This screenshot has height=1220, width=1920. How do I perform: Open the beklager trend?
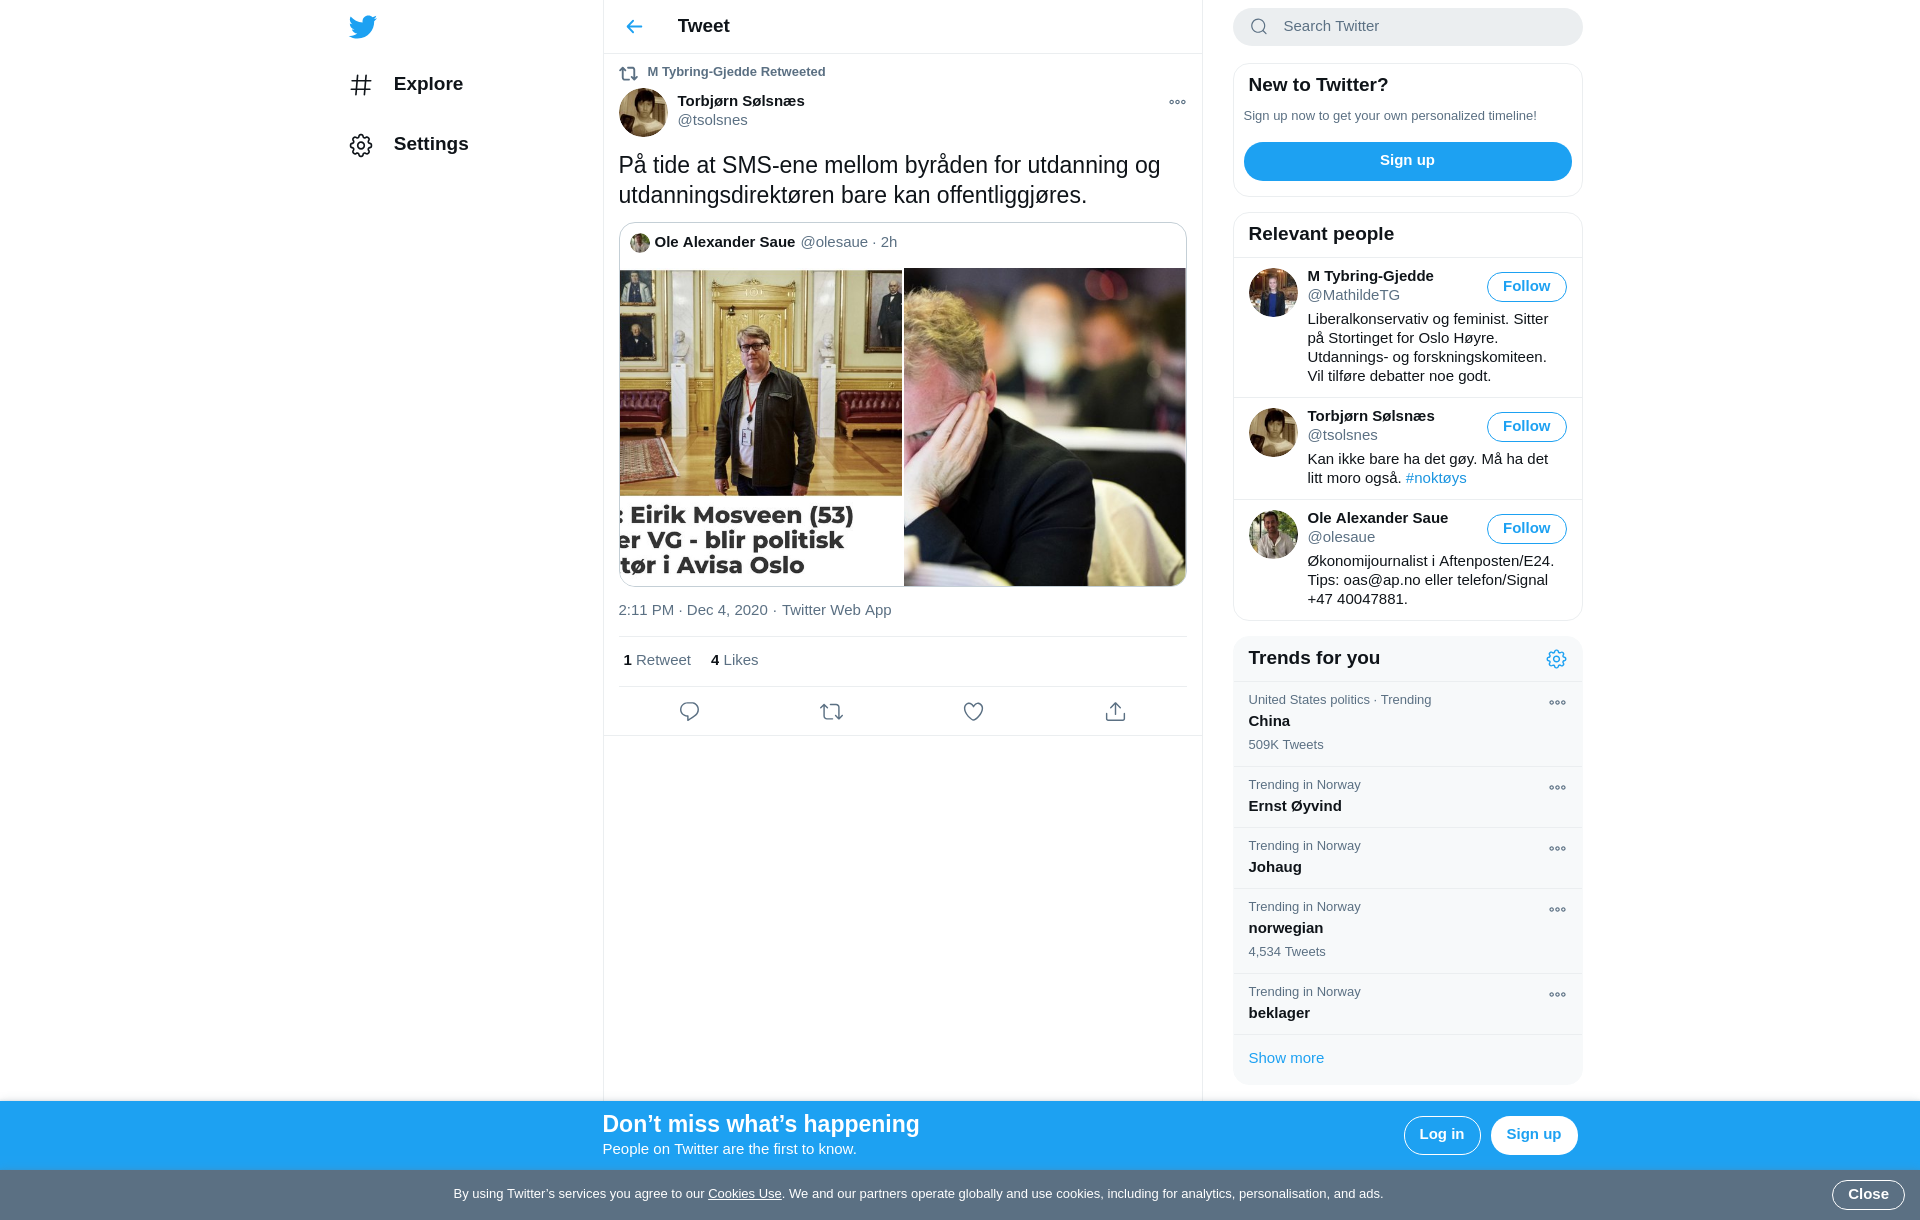coord(1407,1004)
